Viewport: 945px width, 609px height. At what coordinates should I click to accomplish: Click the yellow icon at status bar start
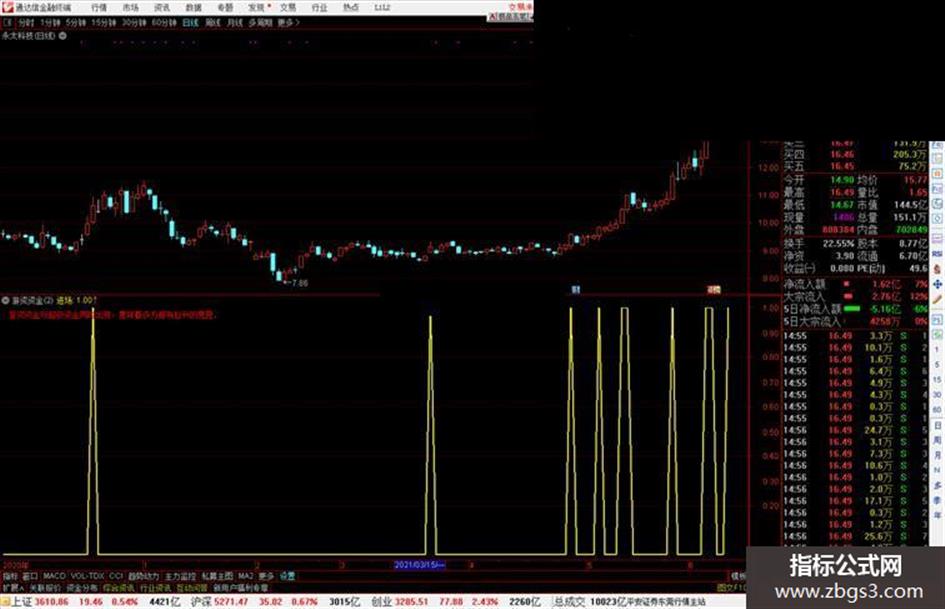[x=5, y=602]
